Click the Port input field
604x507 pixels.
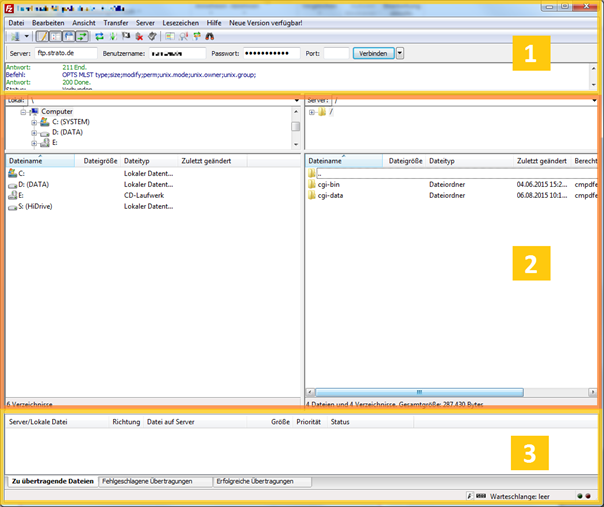[337, 53]
